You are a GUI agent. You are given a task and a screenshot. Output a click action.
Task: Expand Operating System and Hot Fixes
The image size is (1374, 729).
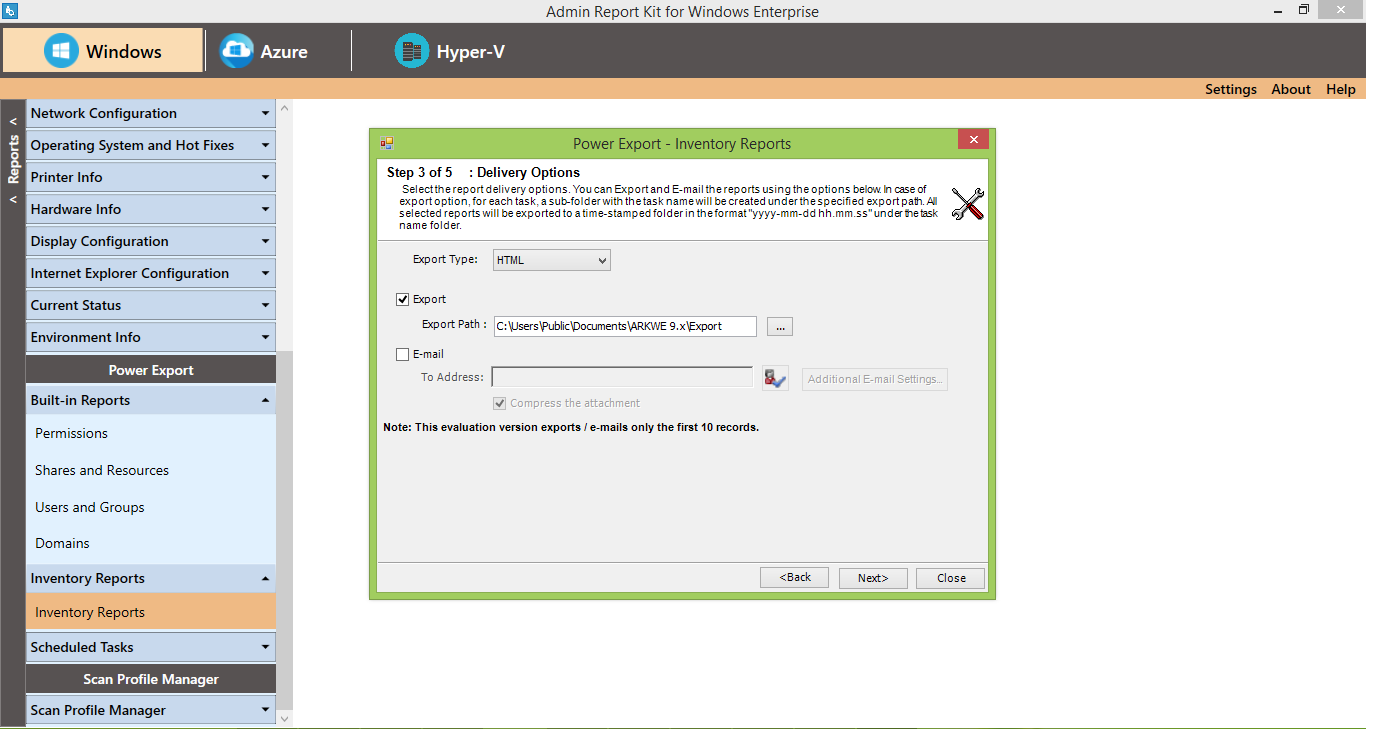click(150, 145)
